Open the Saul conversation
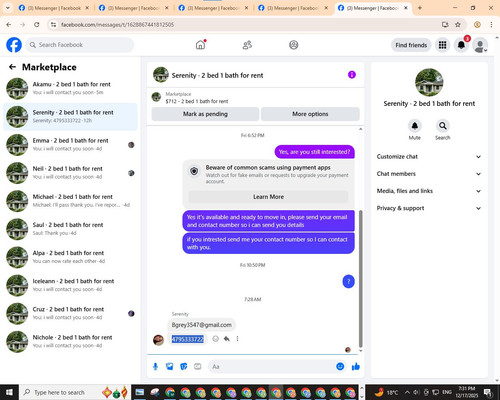 (x=70, y=229)
